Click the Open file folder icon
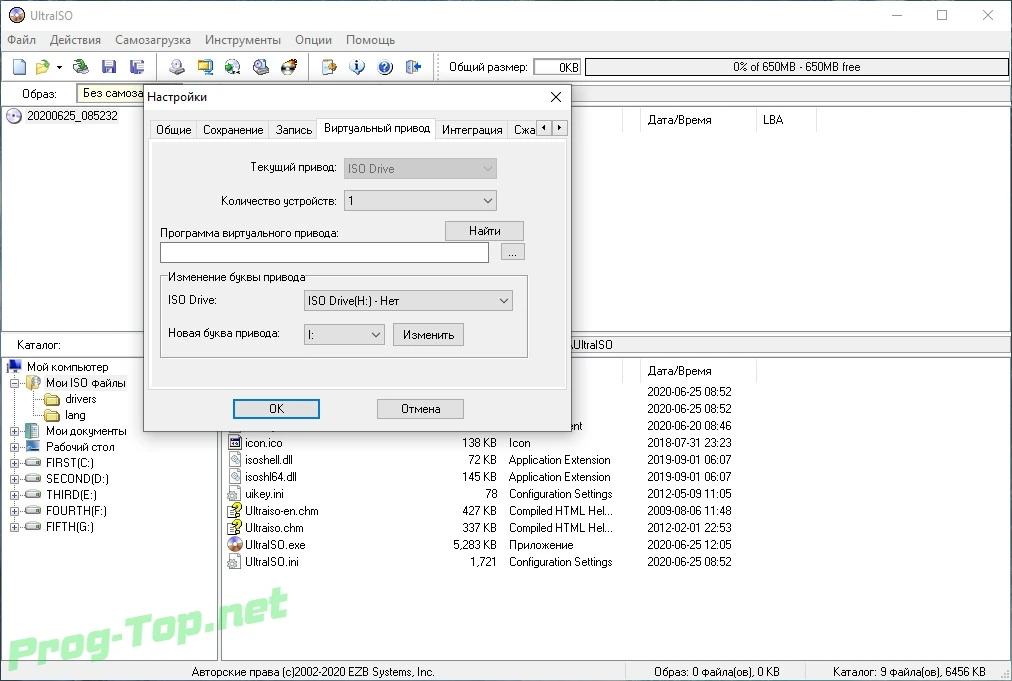The image size is (1012, 681). pyautogui.click(x=43, y=66)
